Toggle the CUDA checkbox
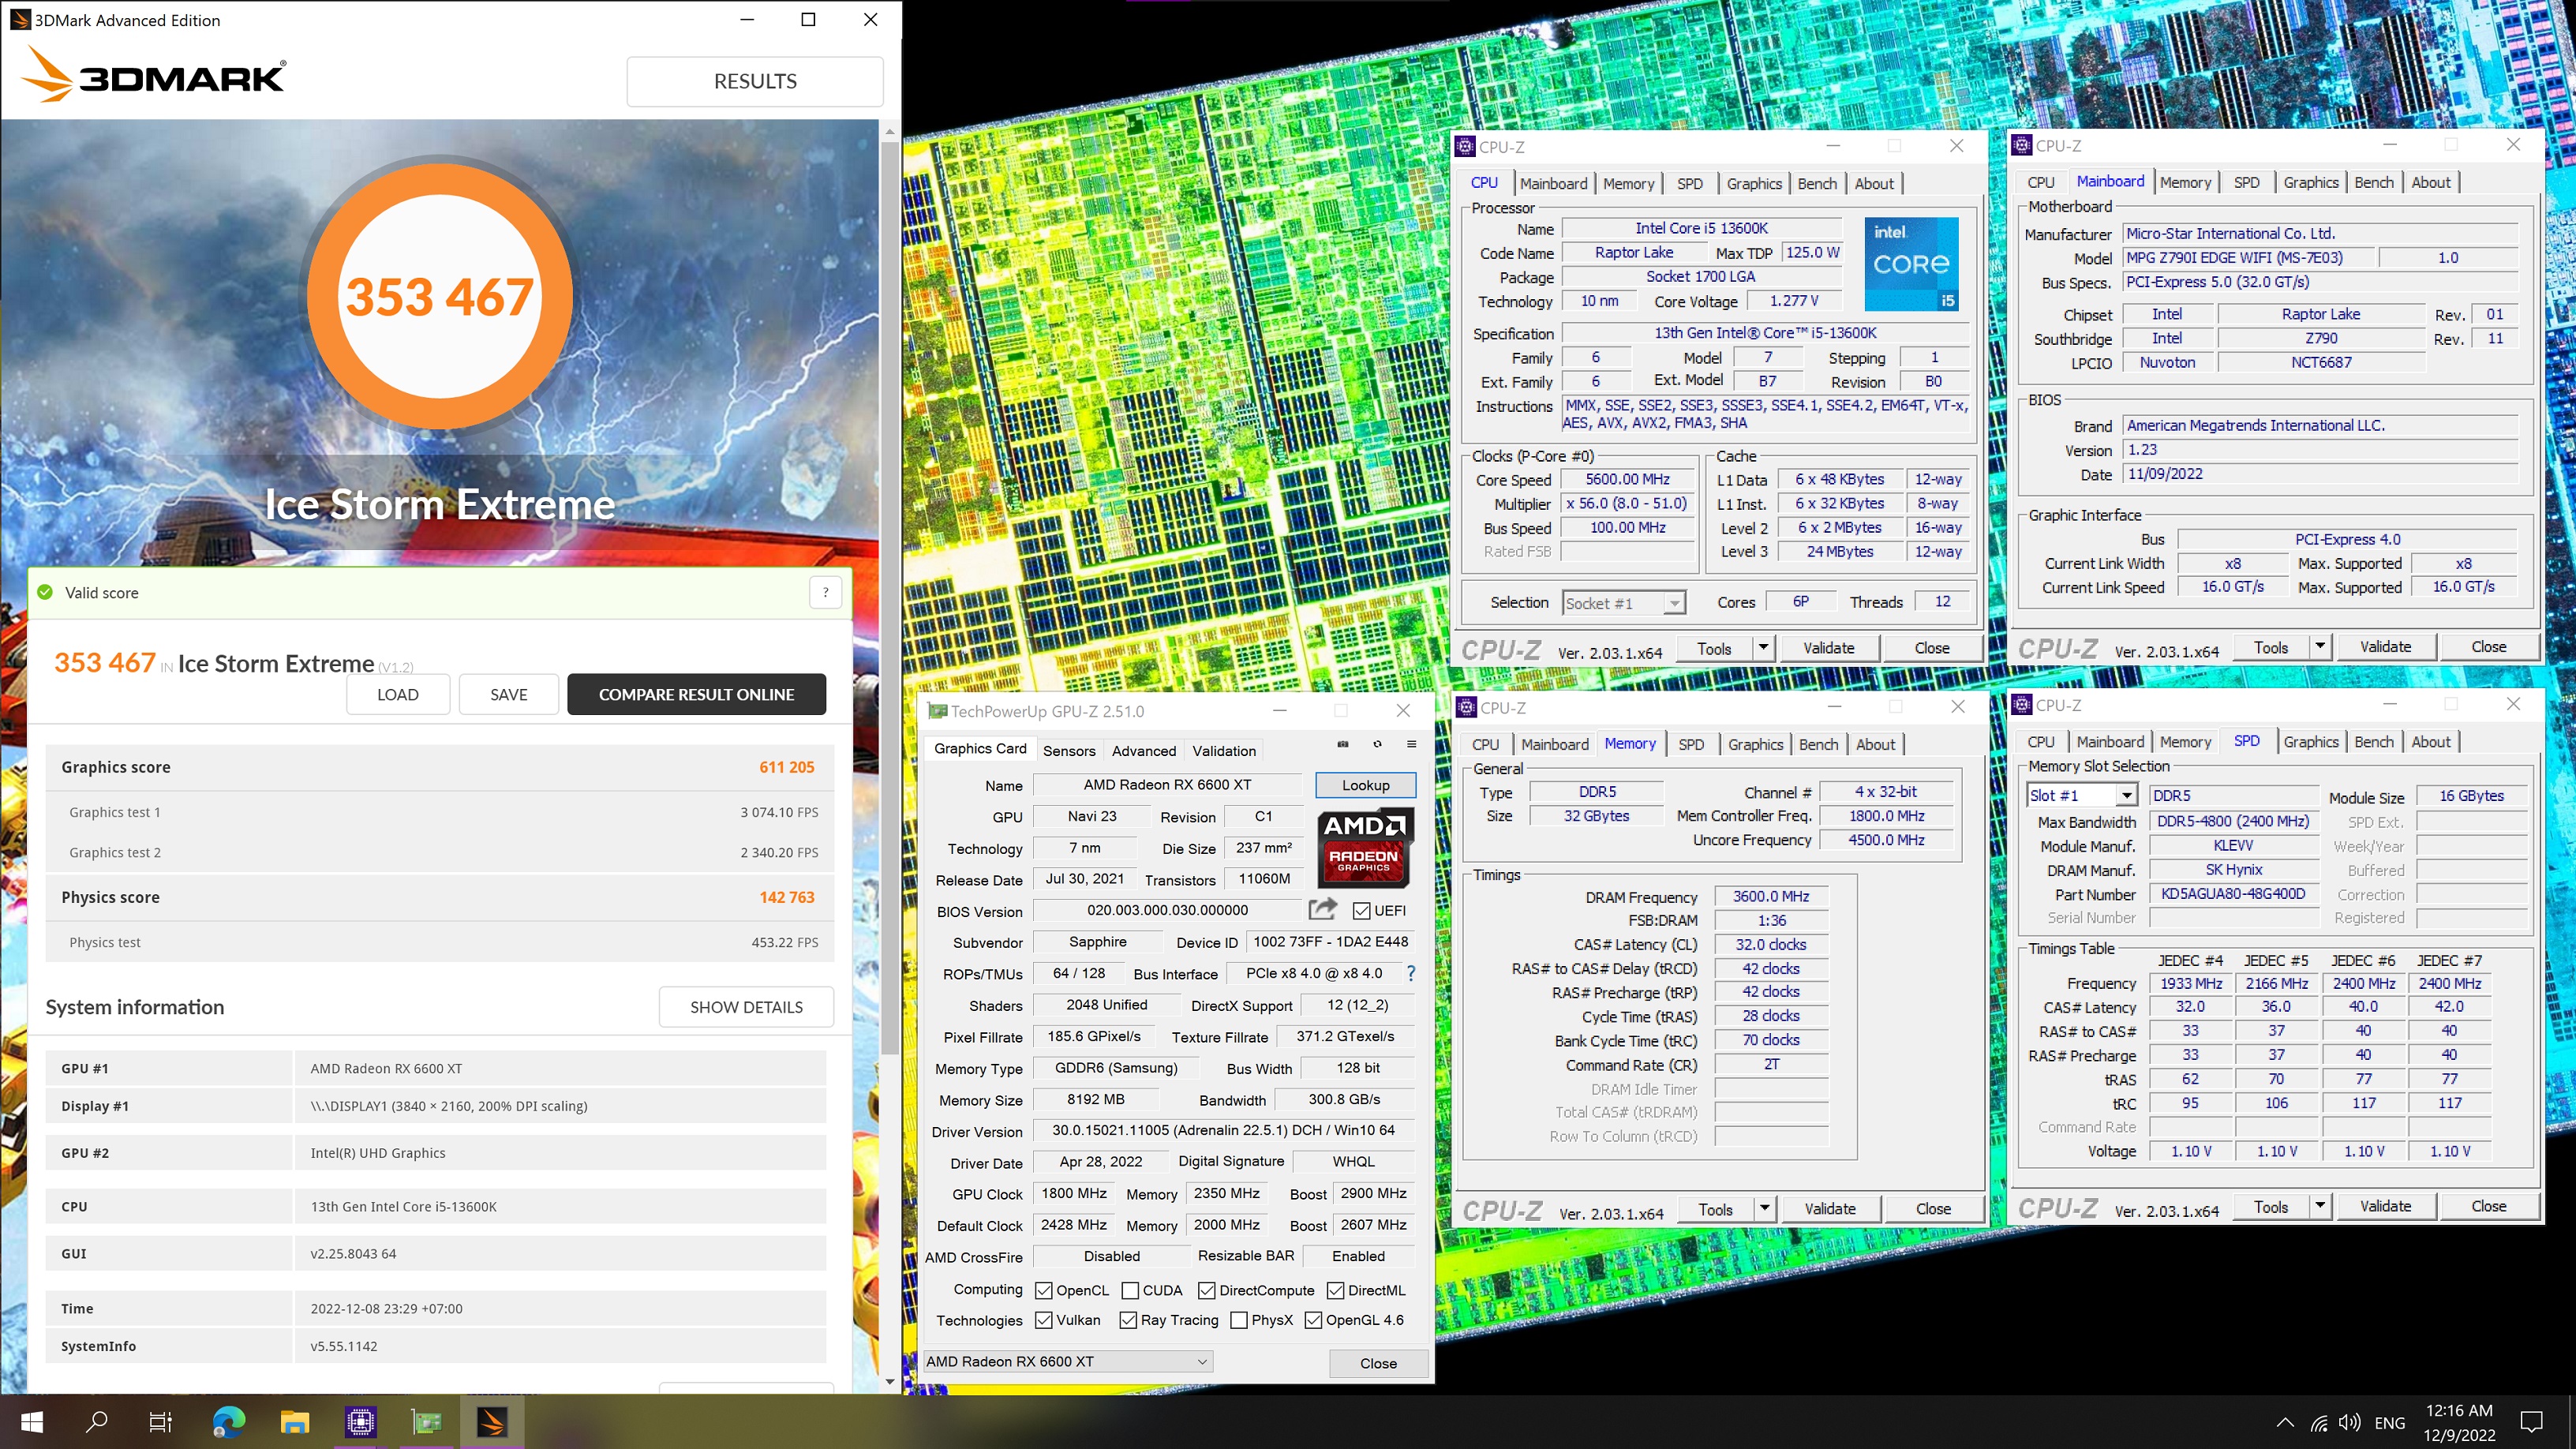This screenshot has height=1449, width=2576. pyautogui.click(x=1130, y=1290)
